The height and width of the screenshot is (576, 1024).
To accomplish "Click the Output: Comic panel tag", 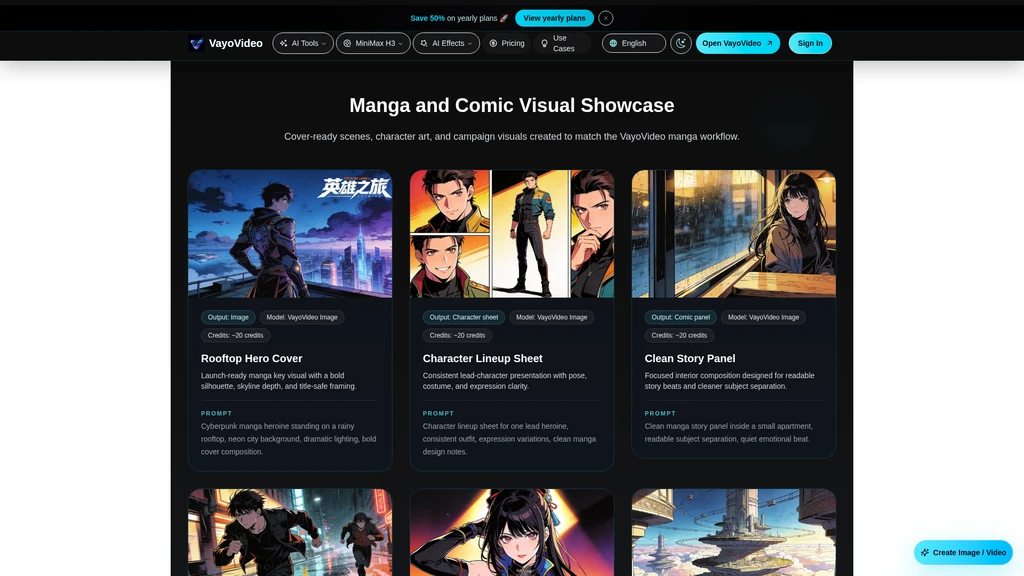I will [680, 317].
